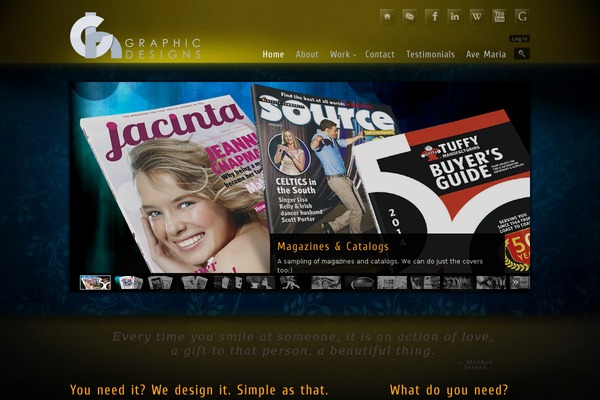Expand the Work dropdown menu
This screenshot has height=400, width=600.
343,54
